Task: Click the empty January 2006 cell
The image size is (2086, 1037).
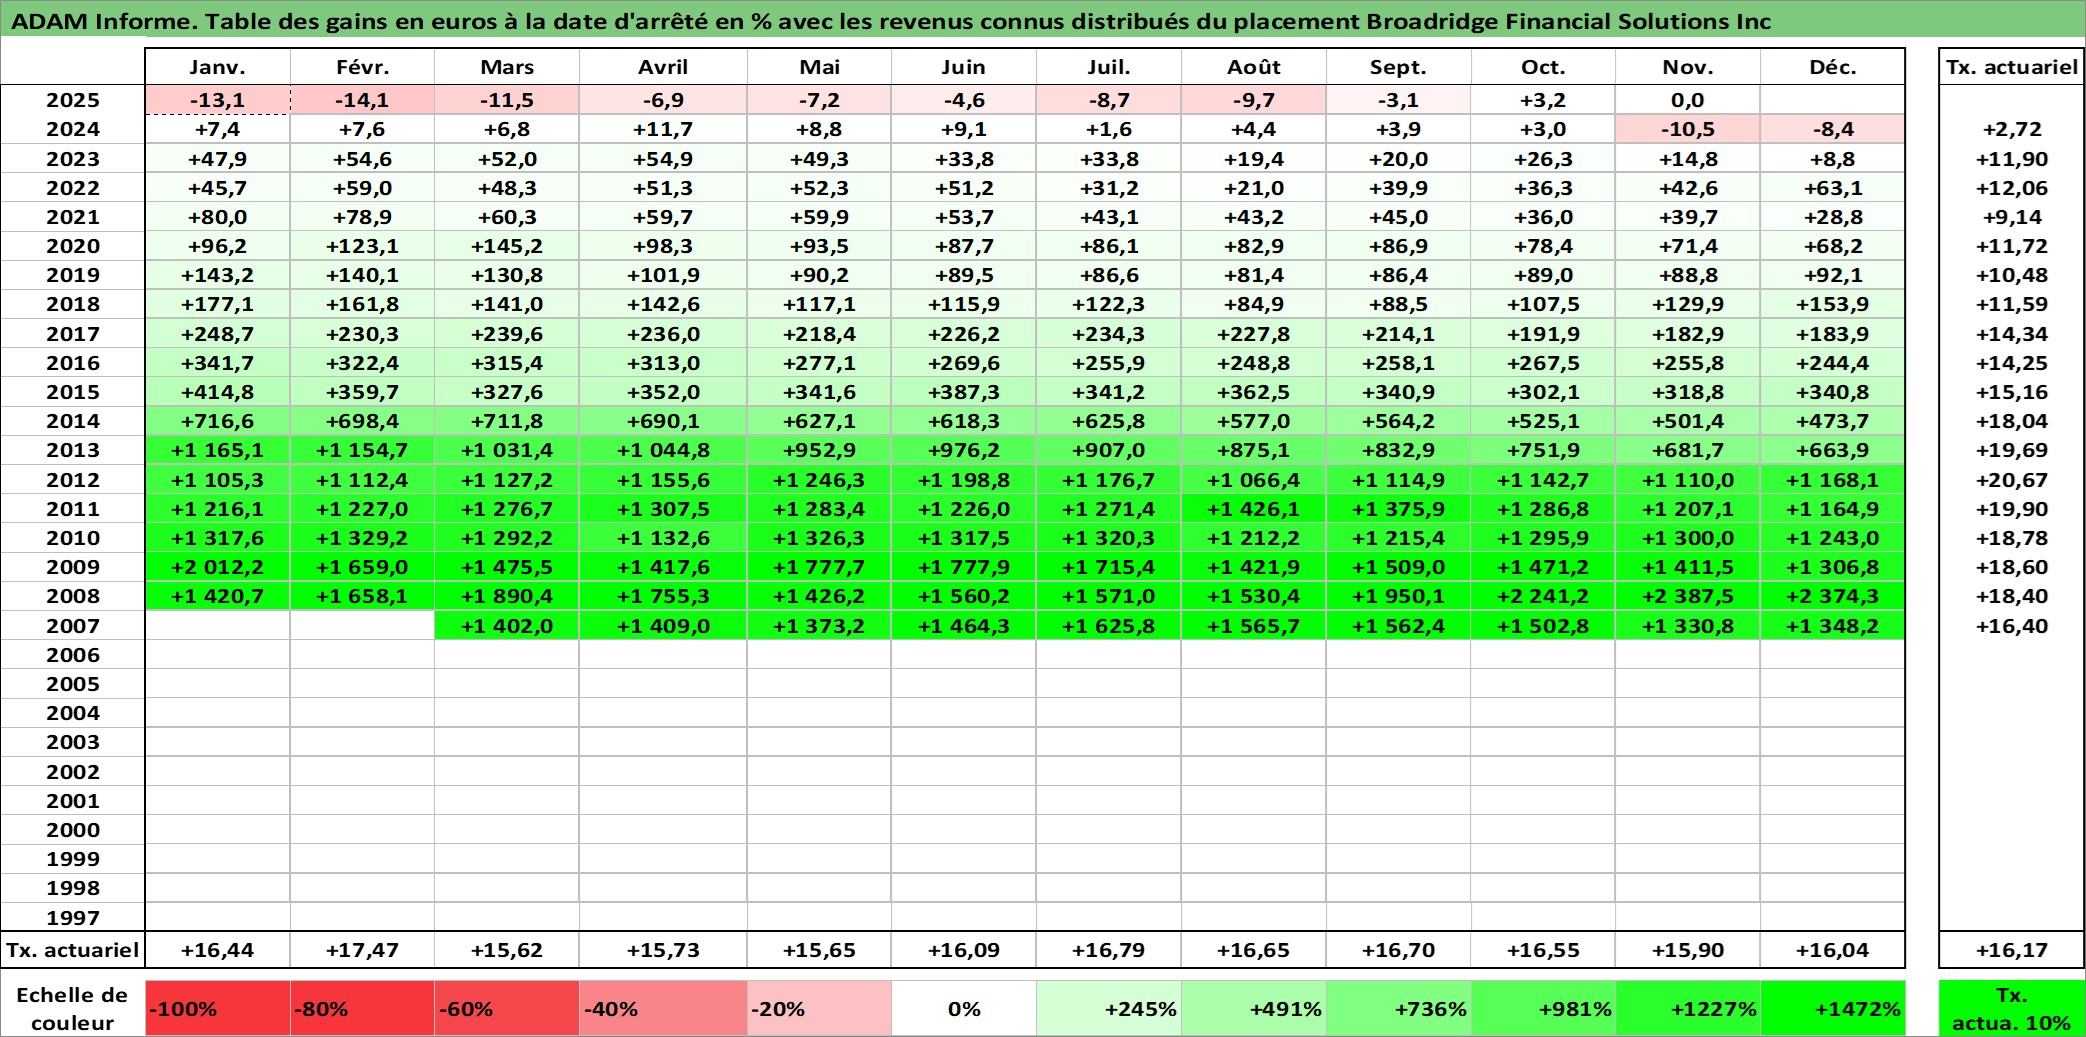Action: [218, 655]
